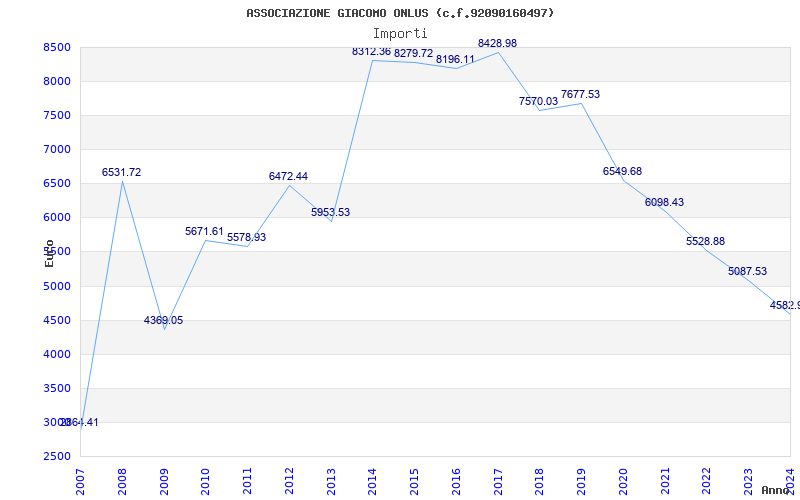Select the 5578.93 data label

pyautogui.click(x=246, y=237)
